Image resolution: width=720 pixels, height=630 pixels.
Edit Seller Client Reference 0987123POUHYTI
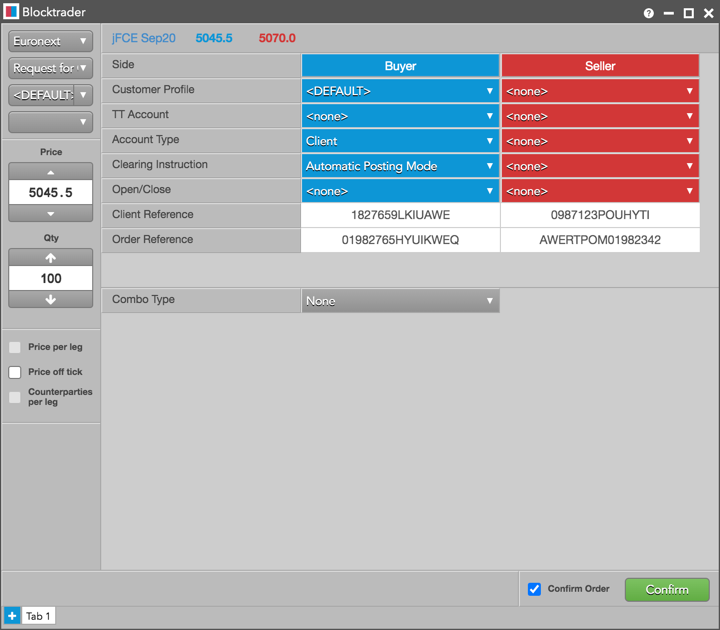600,215
